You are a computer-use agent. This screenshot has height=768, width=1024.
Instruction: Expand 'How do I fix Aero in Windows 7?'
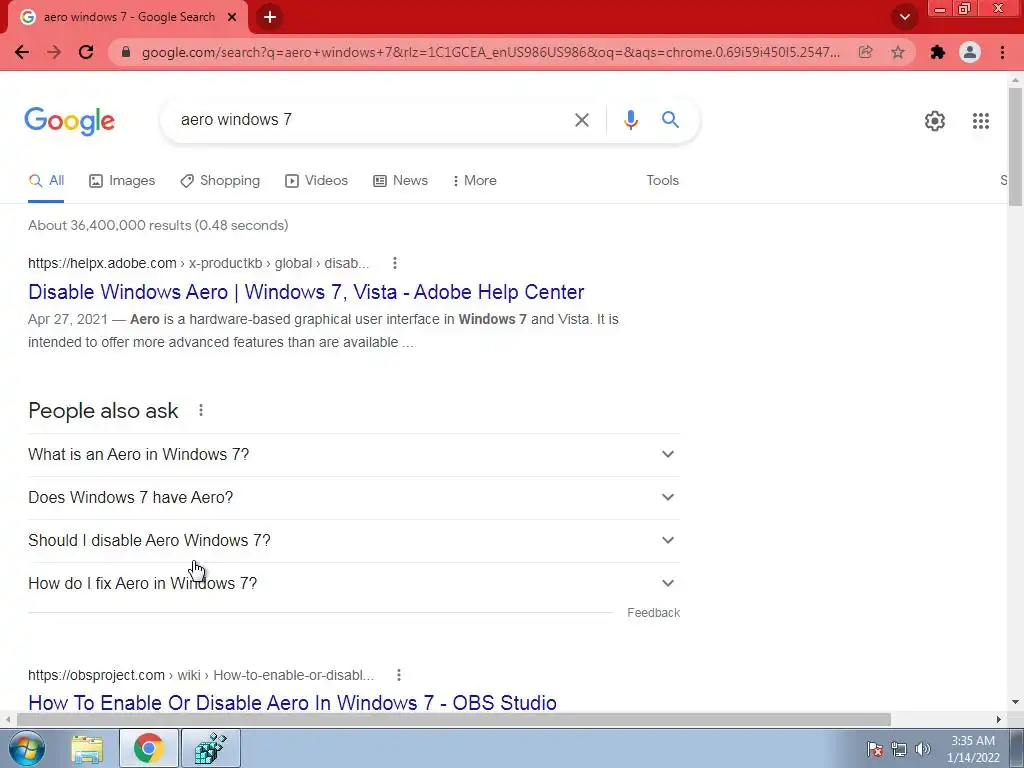tap(354, 583)
